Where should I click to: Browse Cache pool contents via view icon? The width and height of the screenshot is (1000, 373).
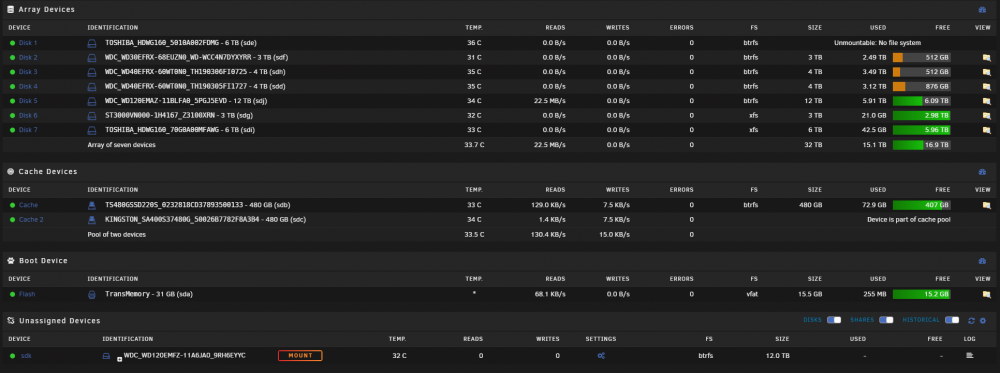(x=986, y=205)
